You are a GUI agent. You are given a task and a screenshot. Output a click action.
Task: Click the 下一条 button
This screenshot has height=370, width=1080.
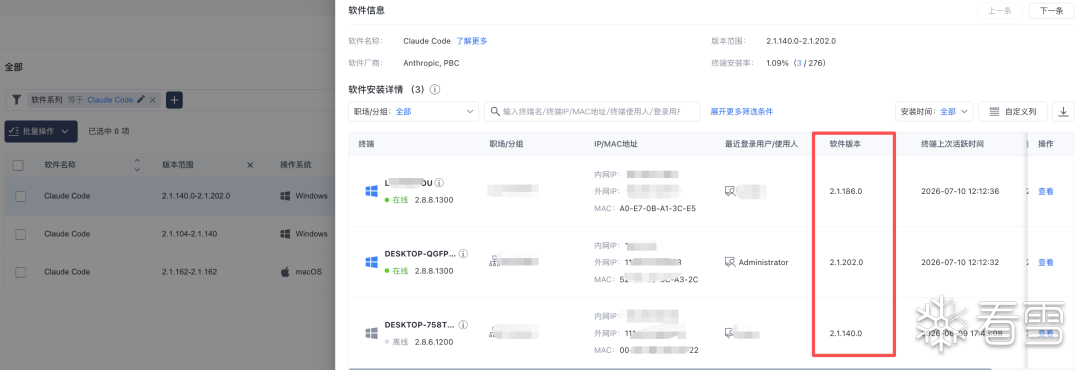click(x=1051, y=10)
